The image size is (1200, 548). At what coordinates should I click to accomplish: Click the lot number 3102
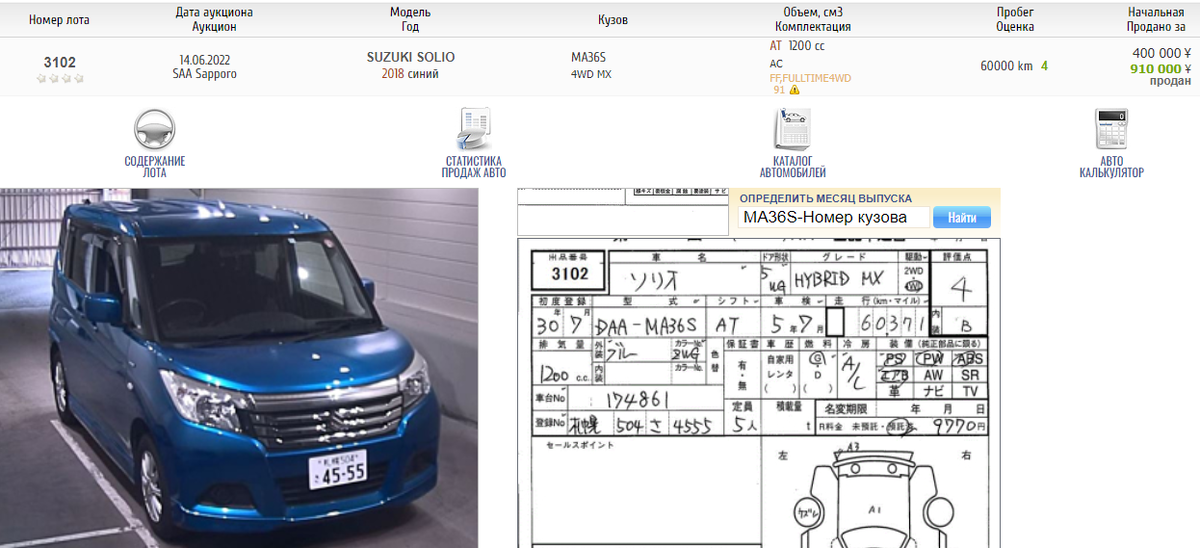click(x=60, y=62)
